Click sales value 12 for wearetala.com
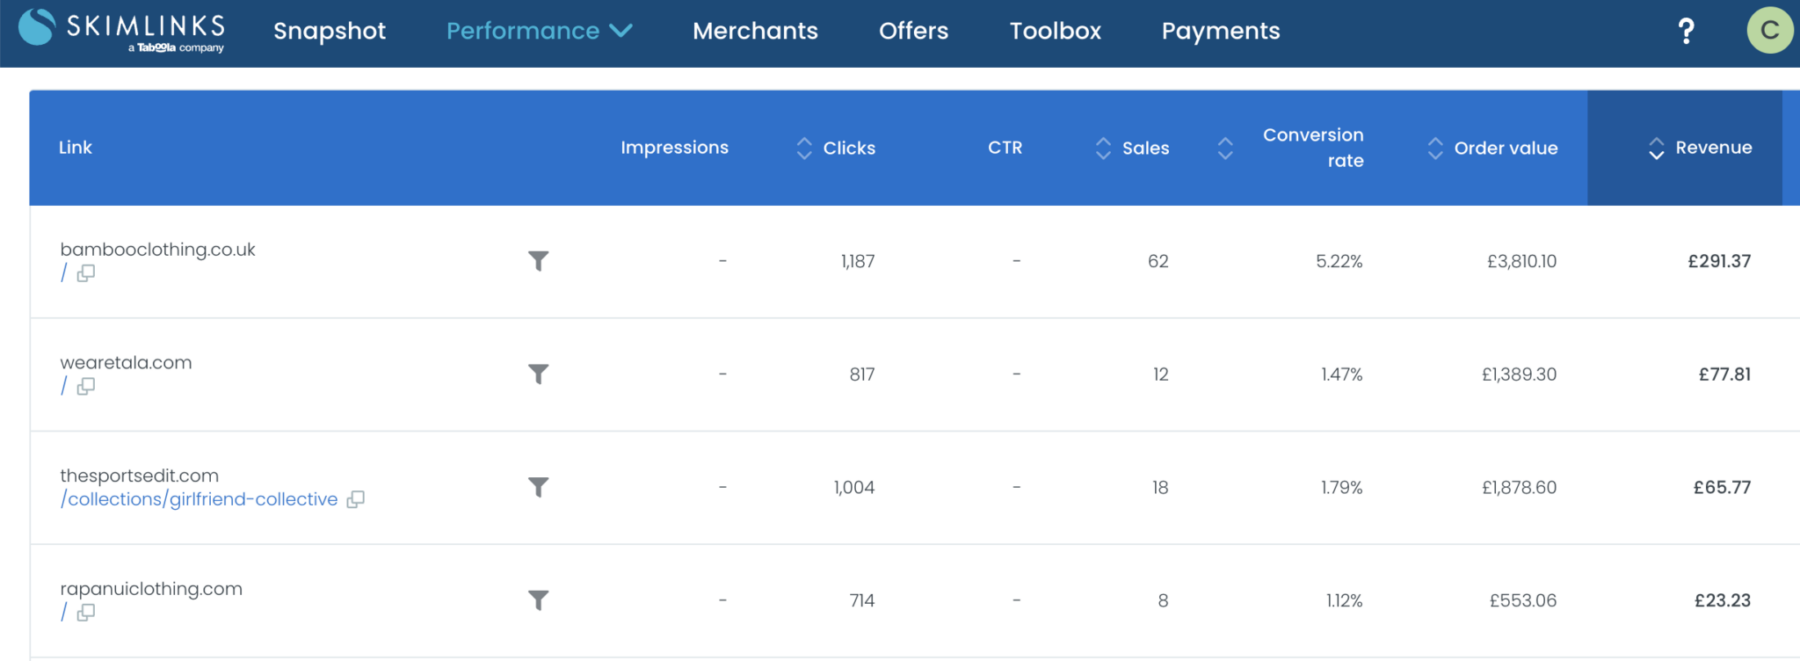The height and width of the screenshot is (661, 1800). [1160, 374]
